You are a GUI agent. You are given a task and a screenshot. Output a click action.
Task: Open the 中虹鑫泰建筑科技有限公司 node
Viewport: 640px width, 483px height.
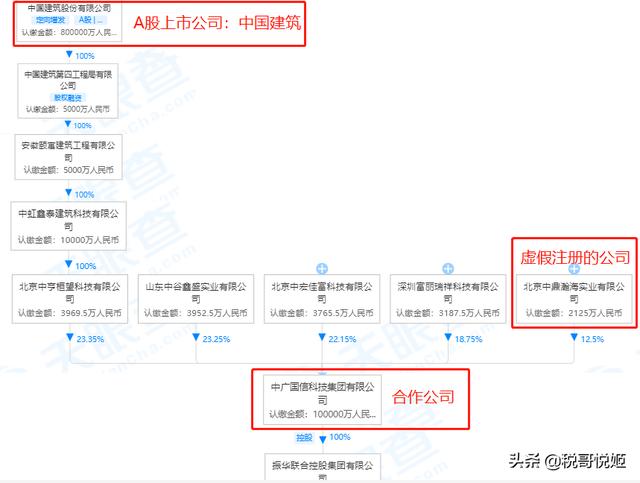(x=68, y=226)
